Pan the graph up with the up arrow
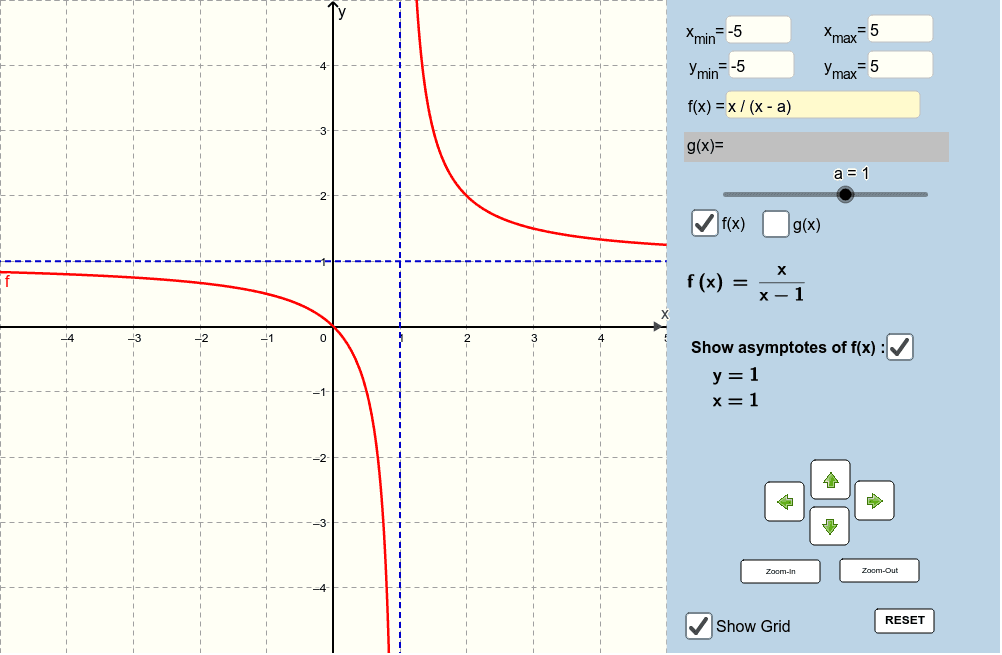 [x=830, y=479]
